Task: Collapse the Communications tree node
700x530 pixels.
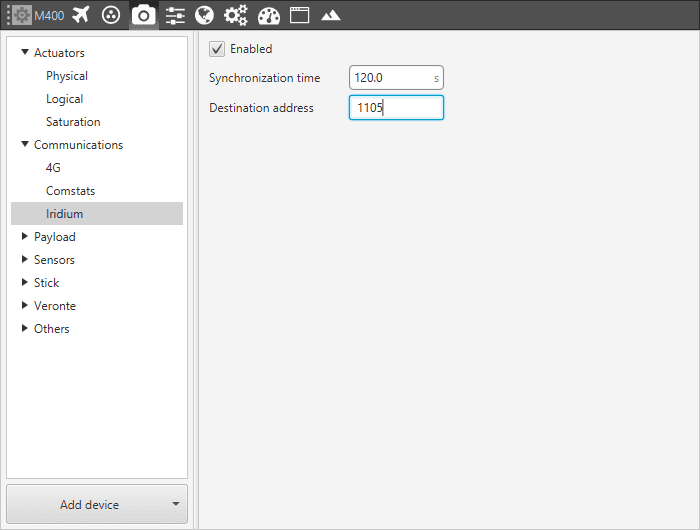Action: [x=25, y=144]
